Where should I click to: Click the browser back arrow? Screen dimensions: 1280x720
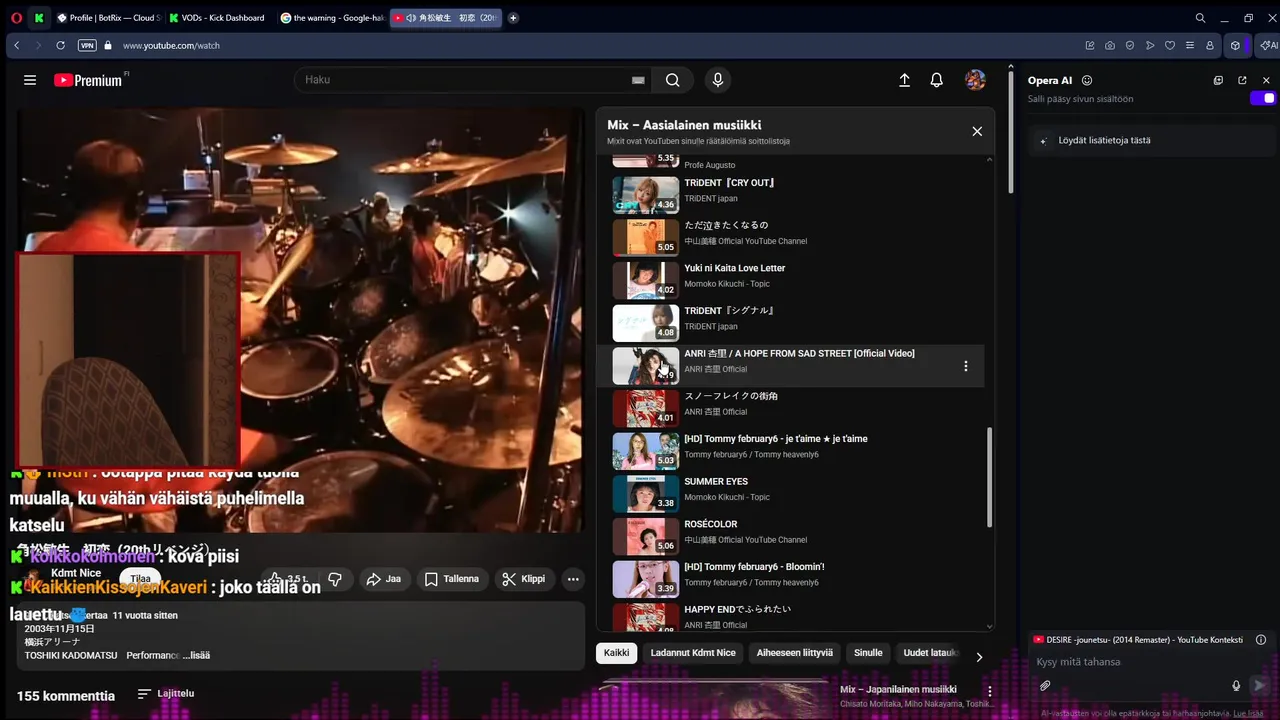point(16,45)
